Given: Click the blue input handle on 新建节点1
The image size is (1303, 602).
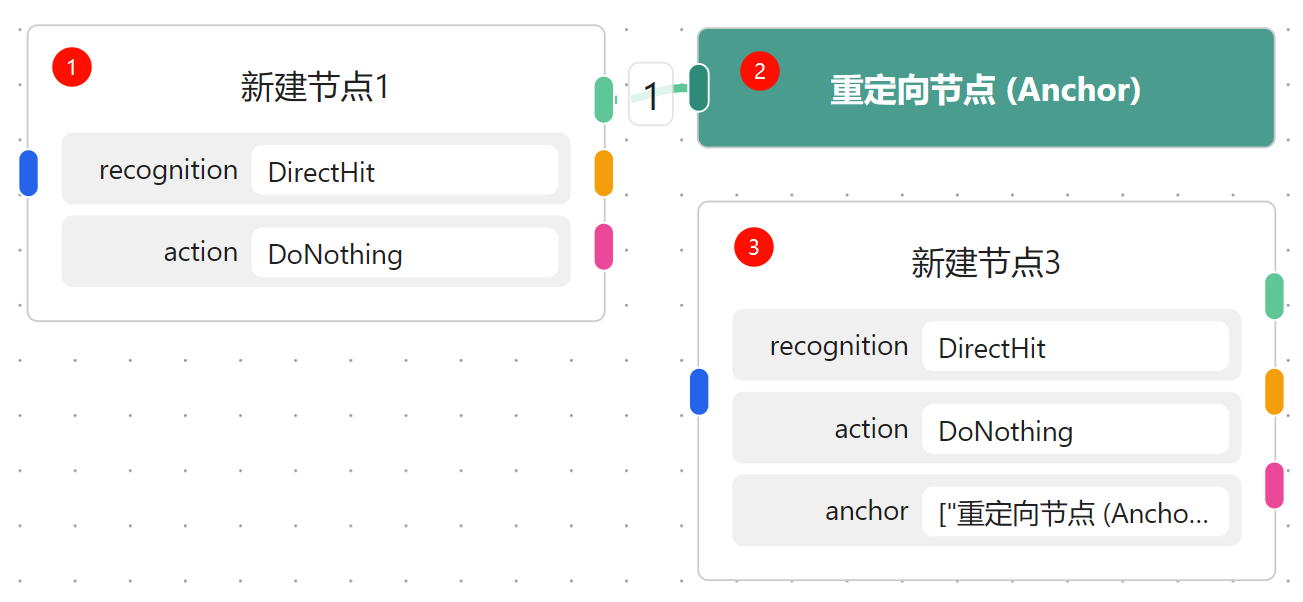Looking at the screenshot, I should (x=29, y=173).
